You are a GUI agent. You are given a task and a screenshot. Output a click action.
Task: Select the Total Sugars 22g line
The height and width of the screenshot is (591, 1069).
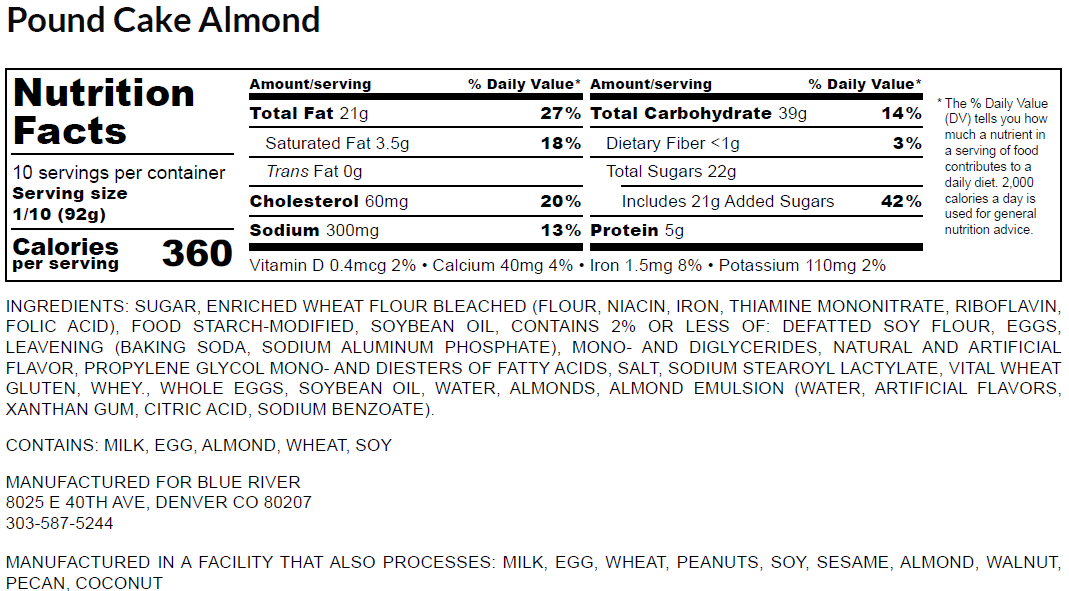click(x=671, y=172)
